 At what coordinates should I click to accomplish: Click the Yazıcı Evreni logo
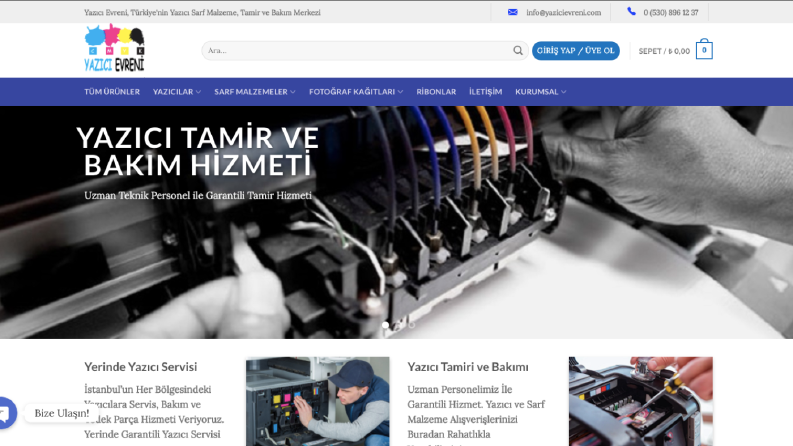tap(114, 48)
